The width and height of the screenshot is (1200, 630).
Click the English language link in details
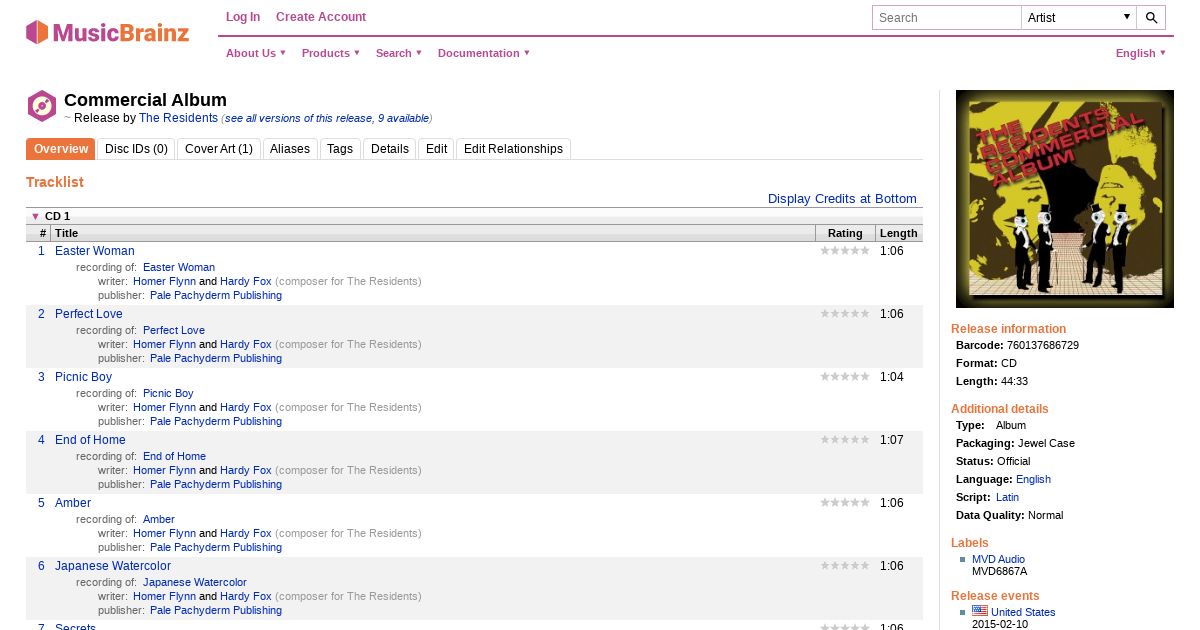pos(1033,479)
